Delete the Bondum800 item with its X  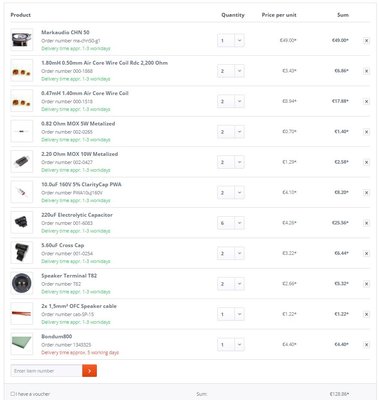tap(366, 345)
